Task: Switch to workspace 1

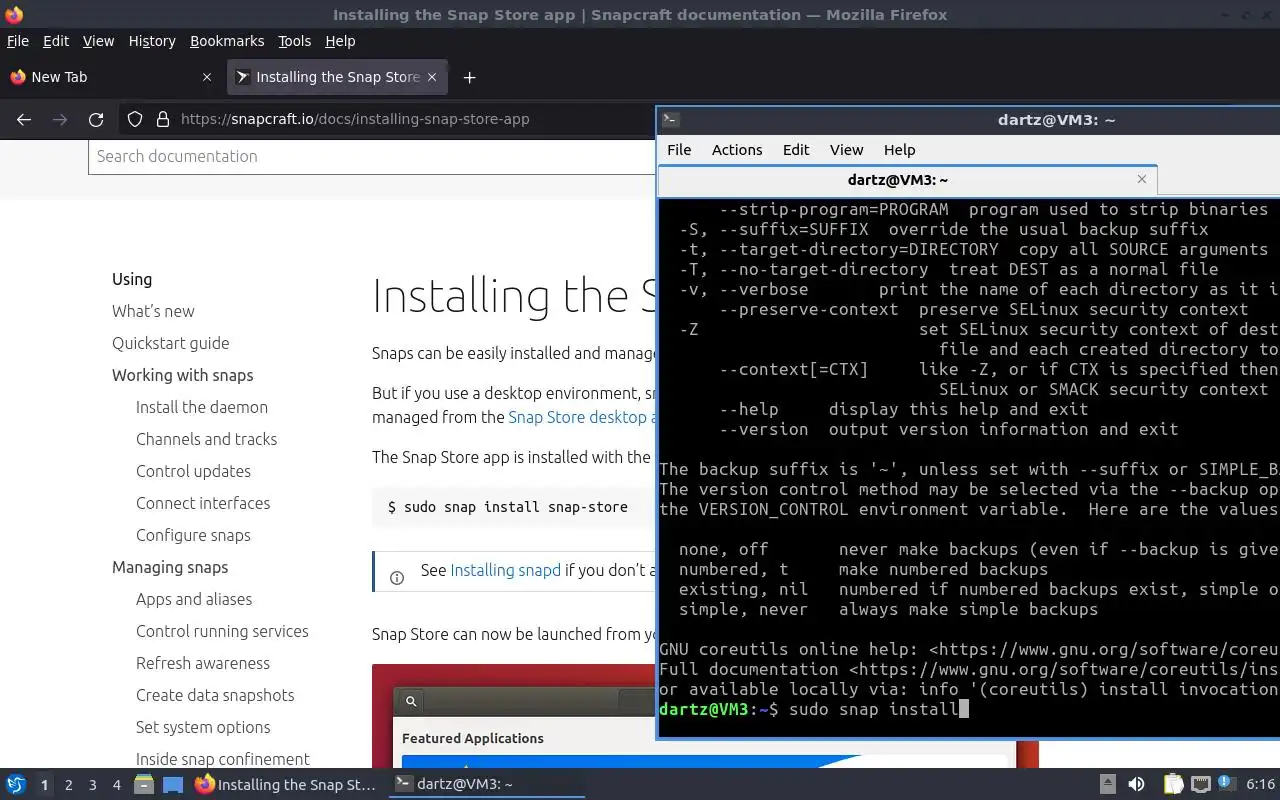Action: click(44, 785)
